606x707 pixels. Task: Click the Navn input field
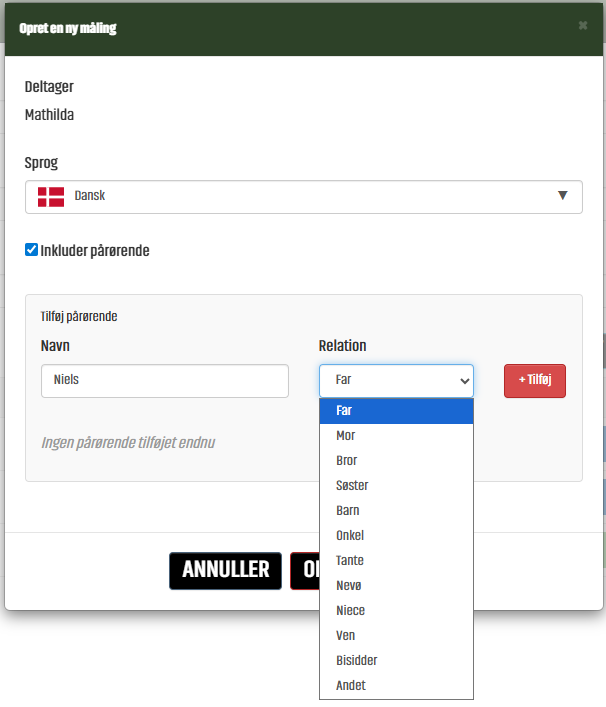coord(164,380)
